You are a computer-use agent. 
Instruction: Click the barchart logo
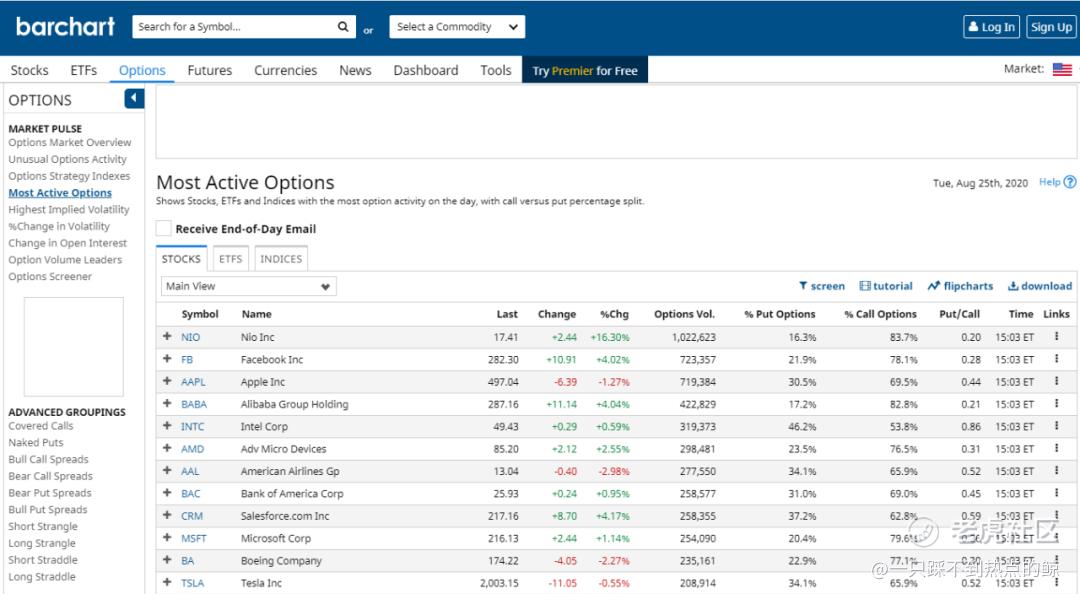tap(65, 27)
